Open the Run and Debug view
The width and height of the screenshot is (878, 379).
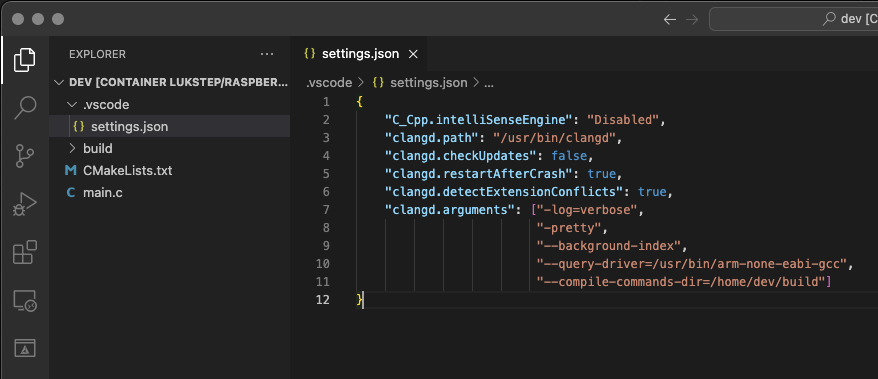tap(24, 204)
